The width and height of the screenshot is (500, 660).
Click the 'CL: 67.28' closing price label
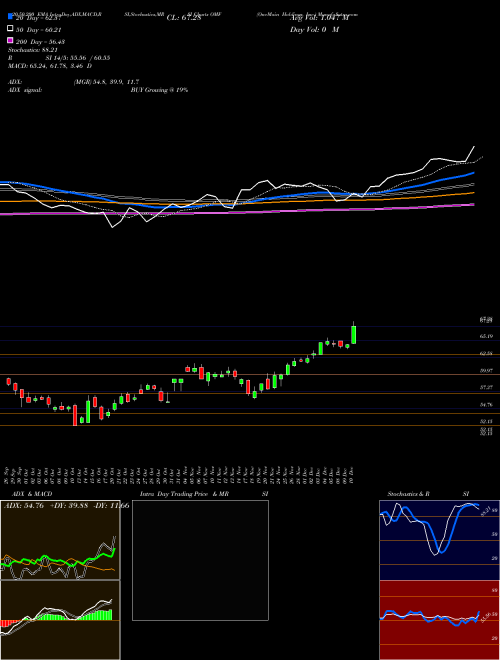(x=184, y=18)
